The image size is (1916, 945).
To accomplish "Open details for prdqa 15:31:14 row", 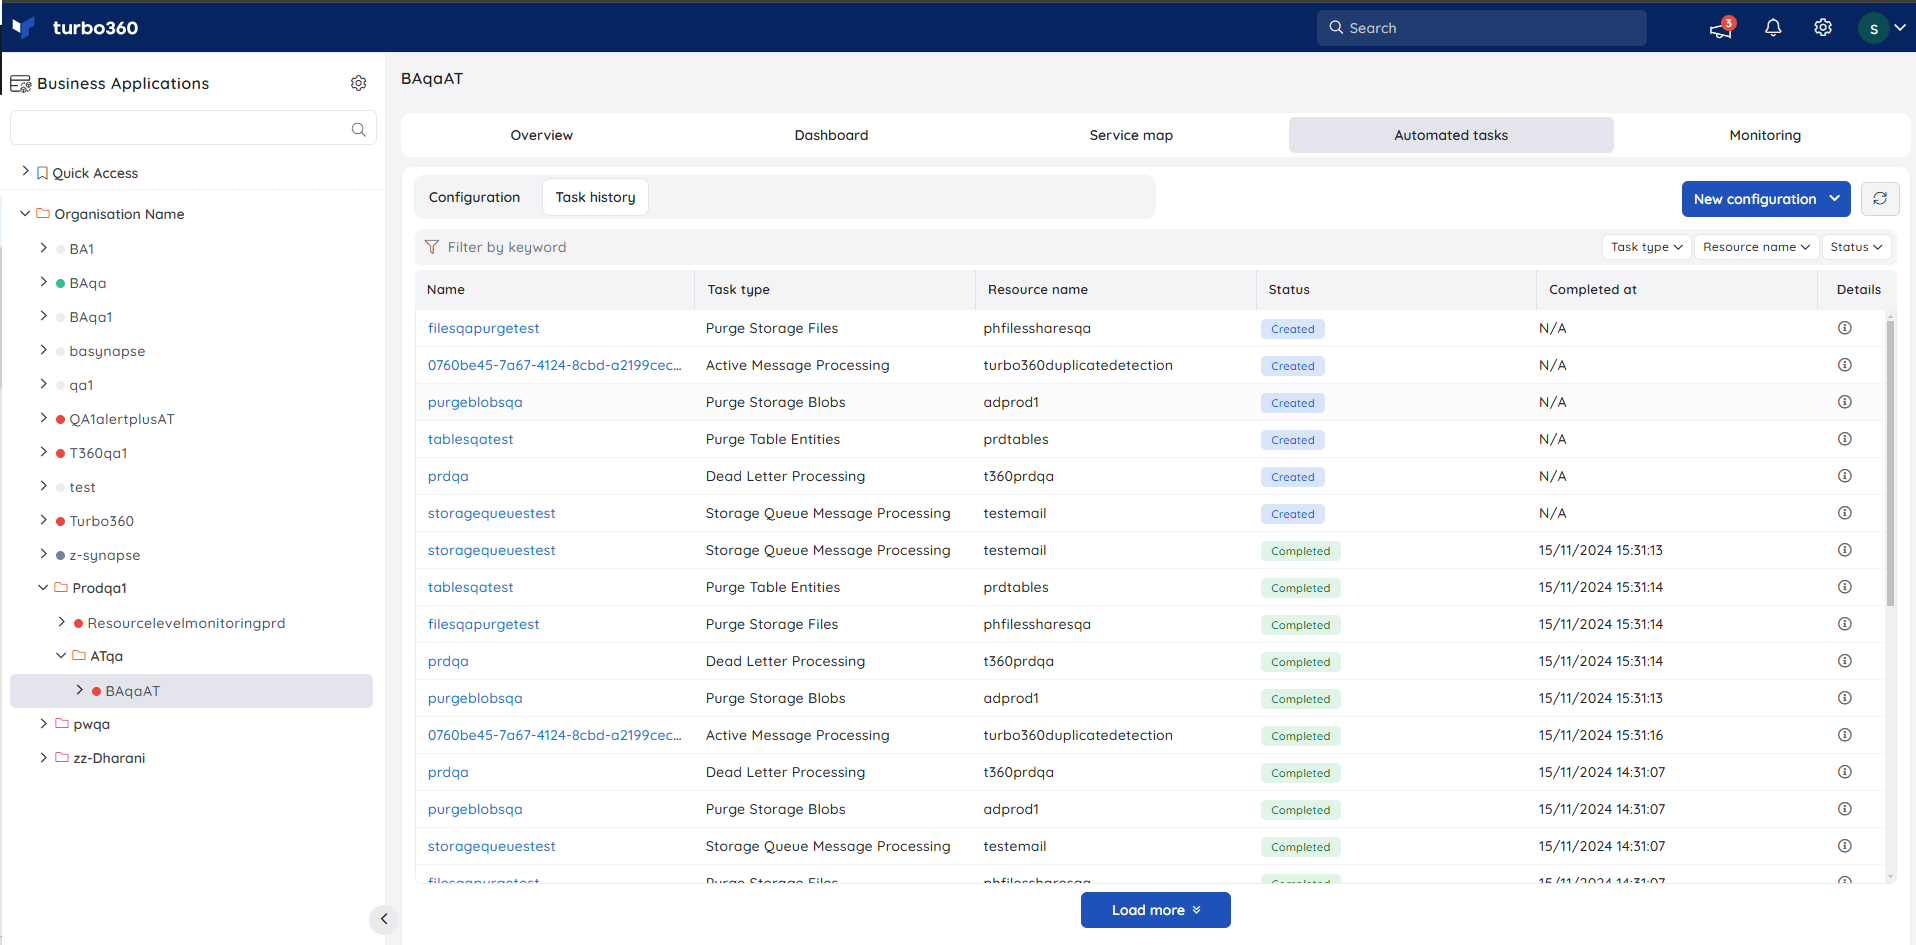I will pos(1845,661).
